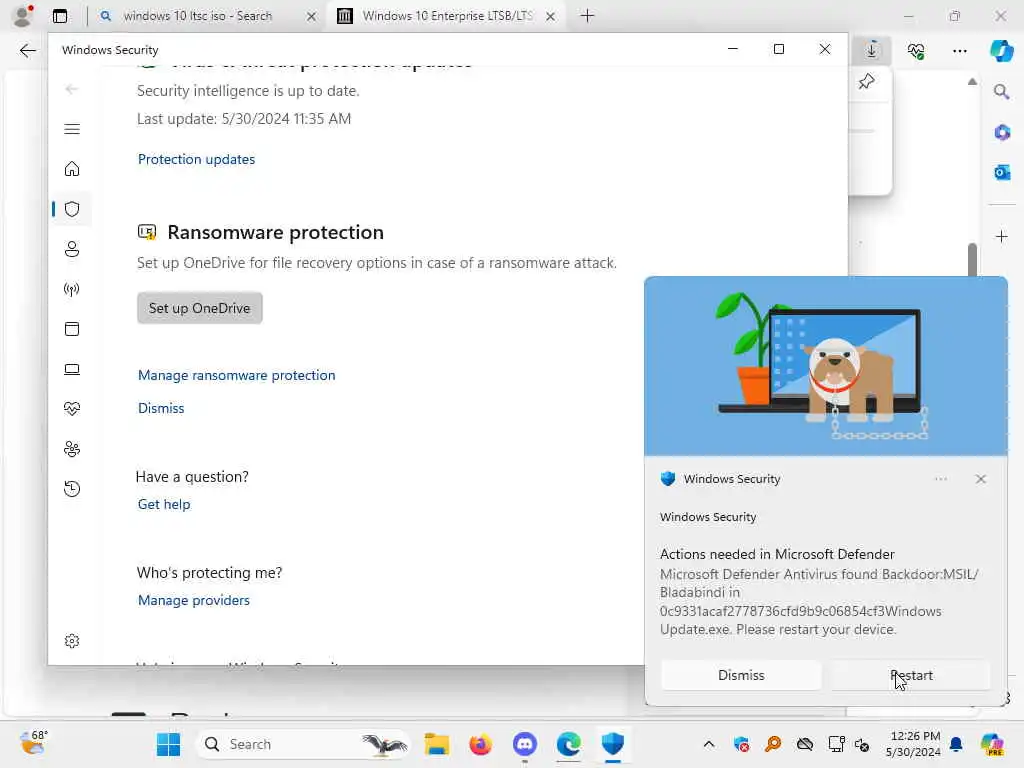Screen dimensions: 1024x768
Task: Click the Edge sidebar search icon
Action: [1002, 91]
